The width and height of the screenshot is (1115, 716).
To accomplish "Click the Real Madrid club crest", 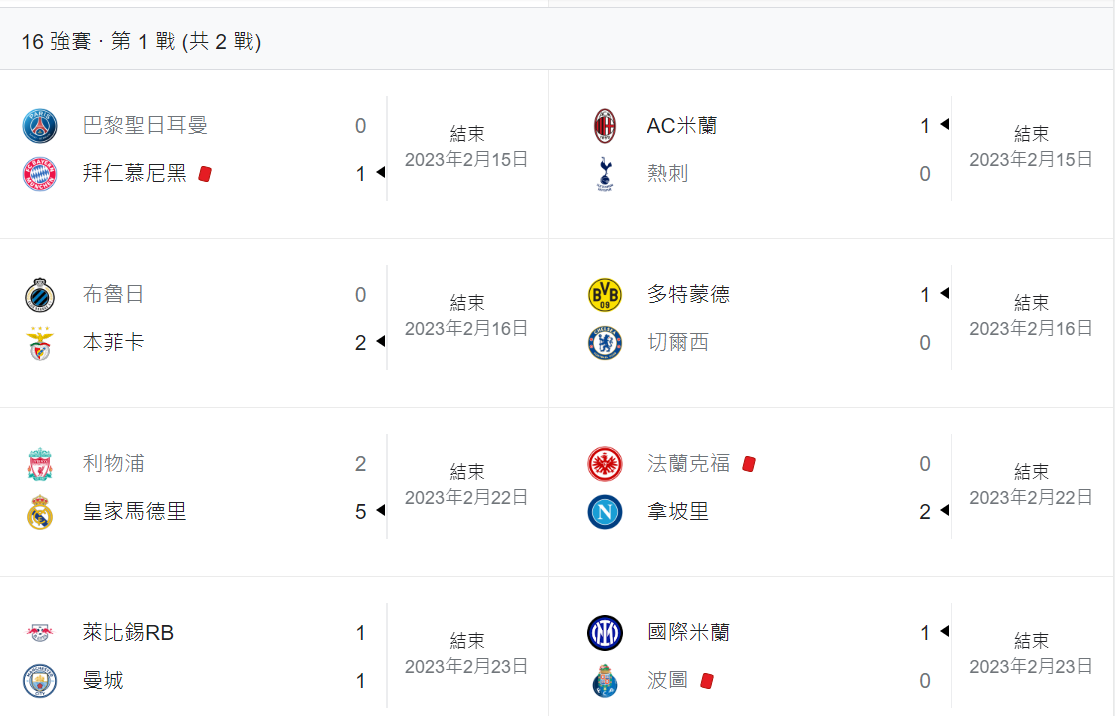I will click(40, 512).
